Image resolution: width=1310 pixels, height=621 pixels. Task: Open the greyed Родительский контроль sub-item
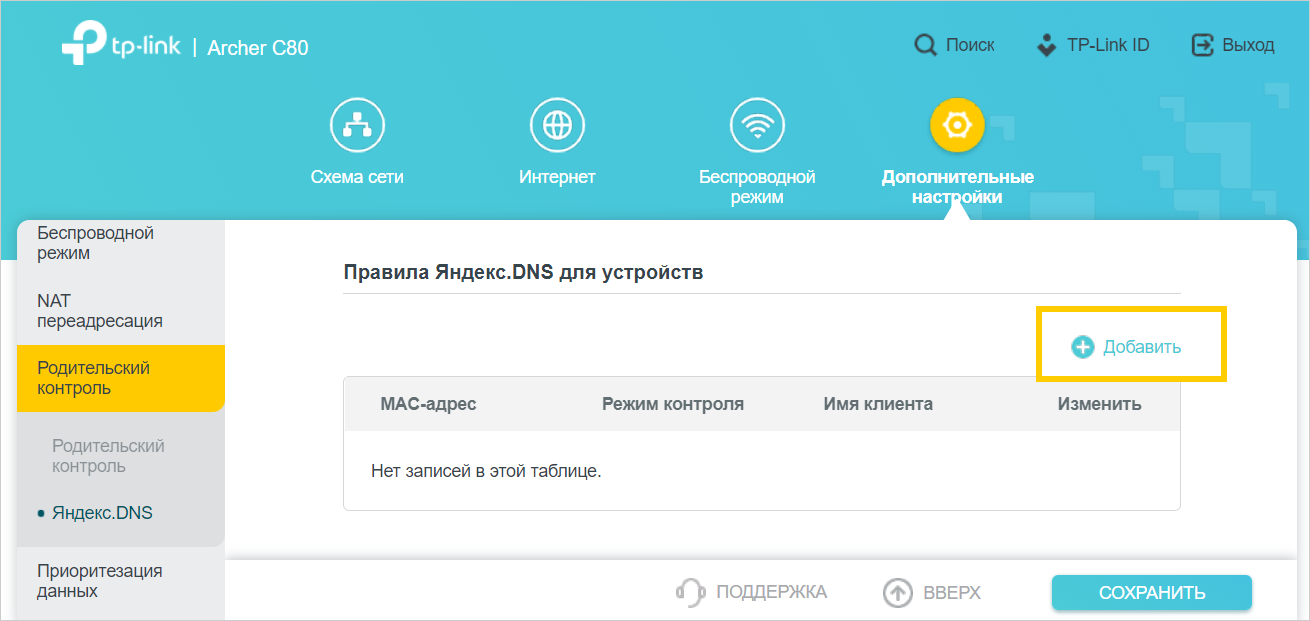point(108,456)
